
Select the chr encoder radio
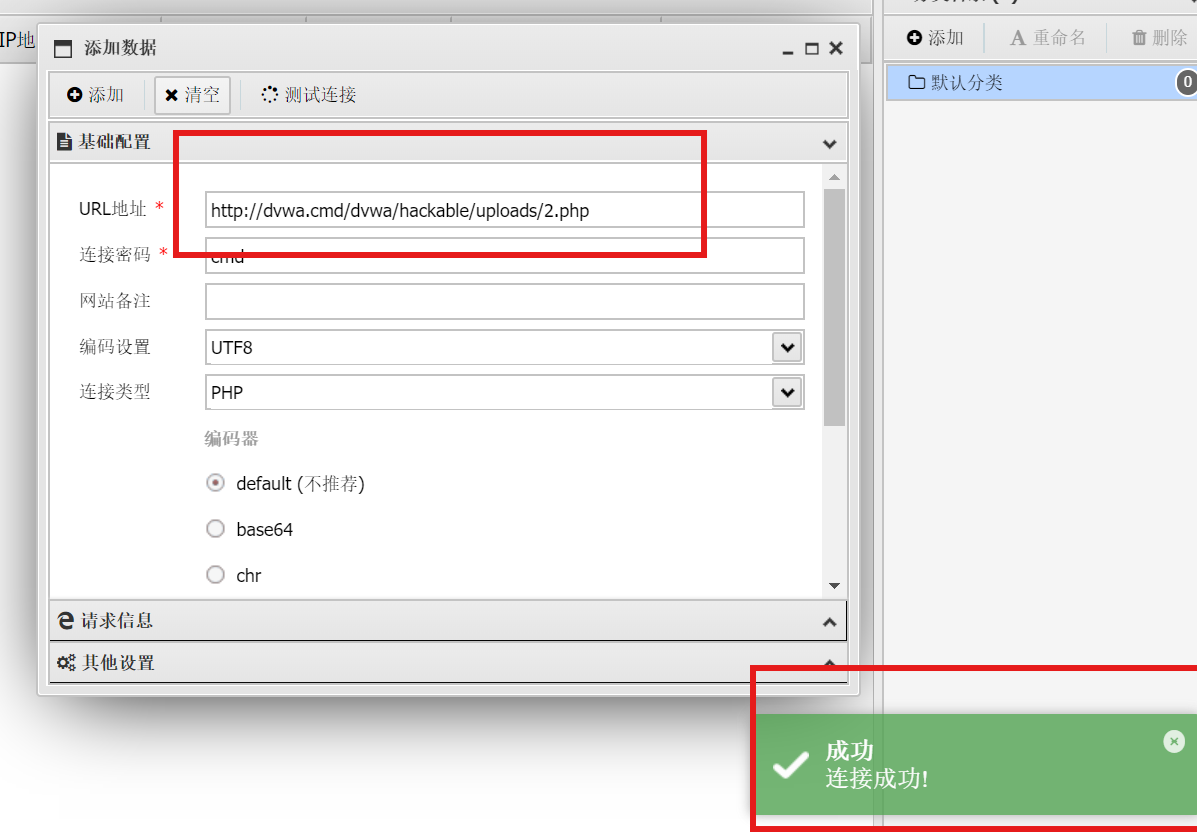click(215, 575)
